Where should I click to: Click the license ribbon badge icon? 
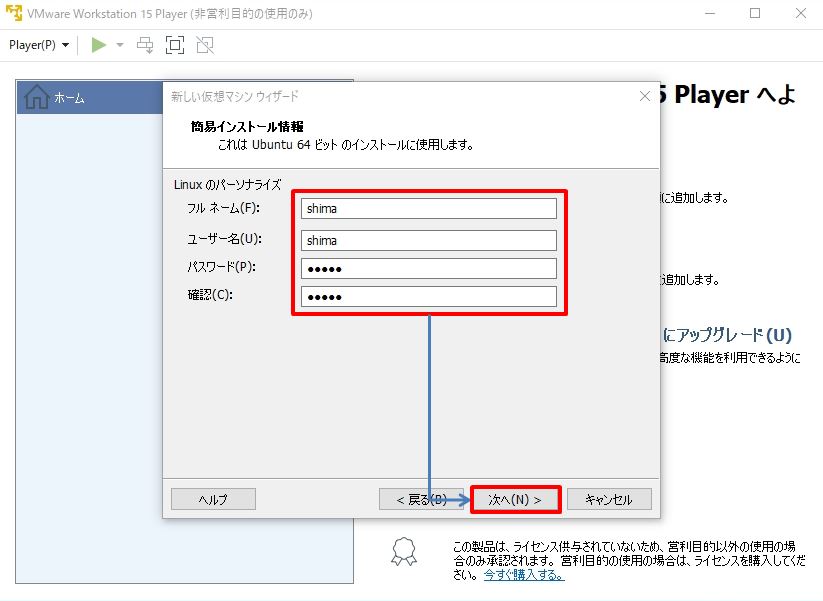404,551
